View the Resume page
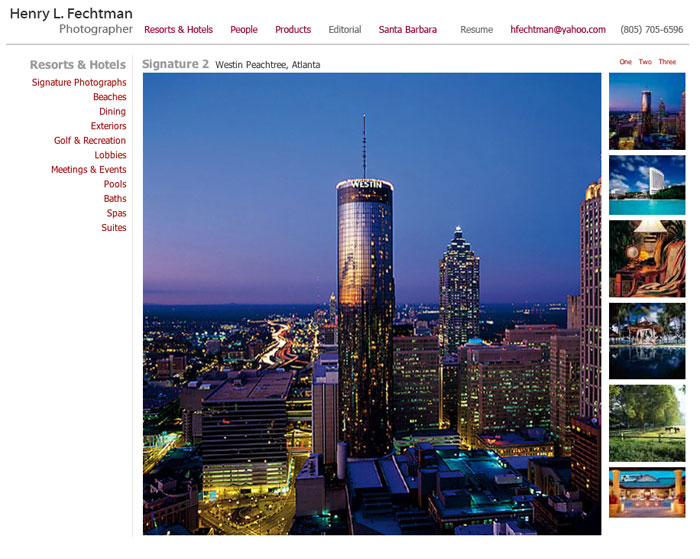 pos(476,30)
